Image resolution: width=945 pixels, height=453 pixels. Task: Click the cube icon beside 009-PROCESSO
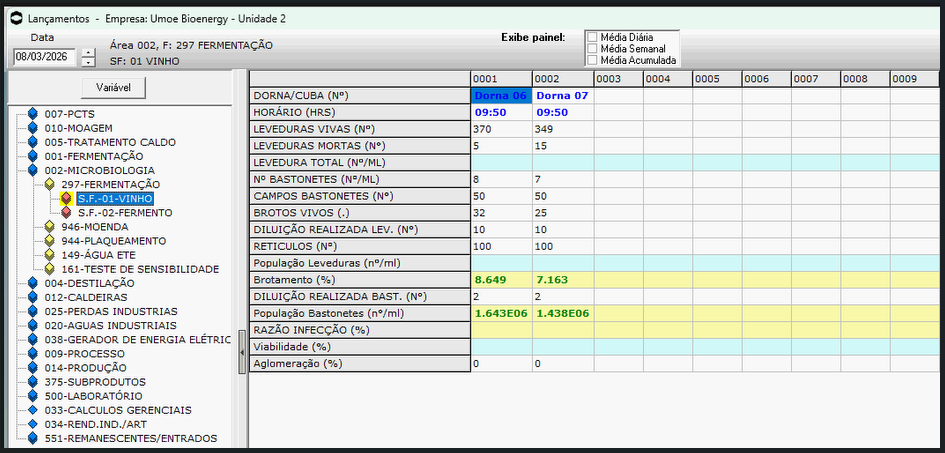33,354
